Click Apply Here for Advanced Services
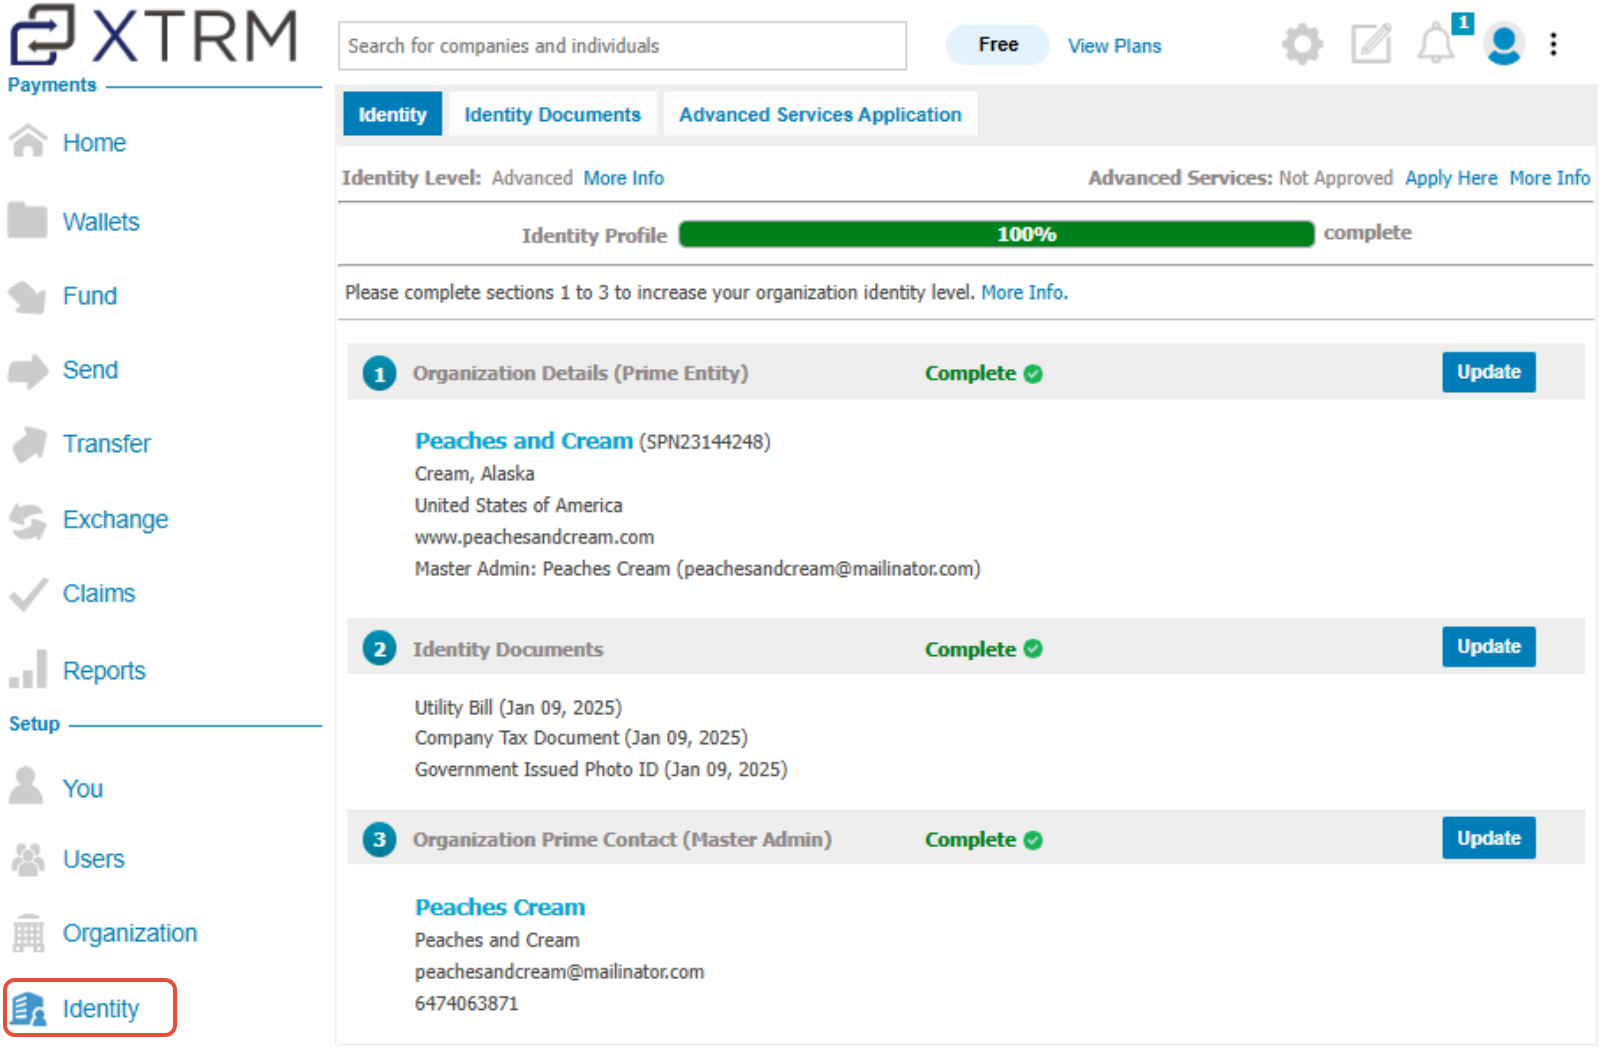The width and height of the screenshot is (1617, 1049). point(1450,178)
